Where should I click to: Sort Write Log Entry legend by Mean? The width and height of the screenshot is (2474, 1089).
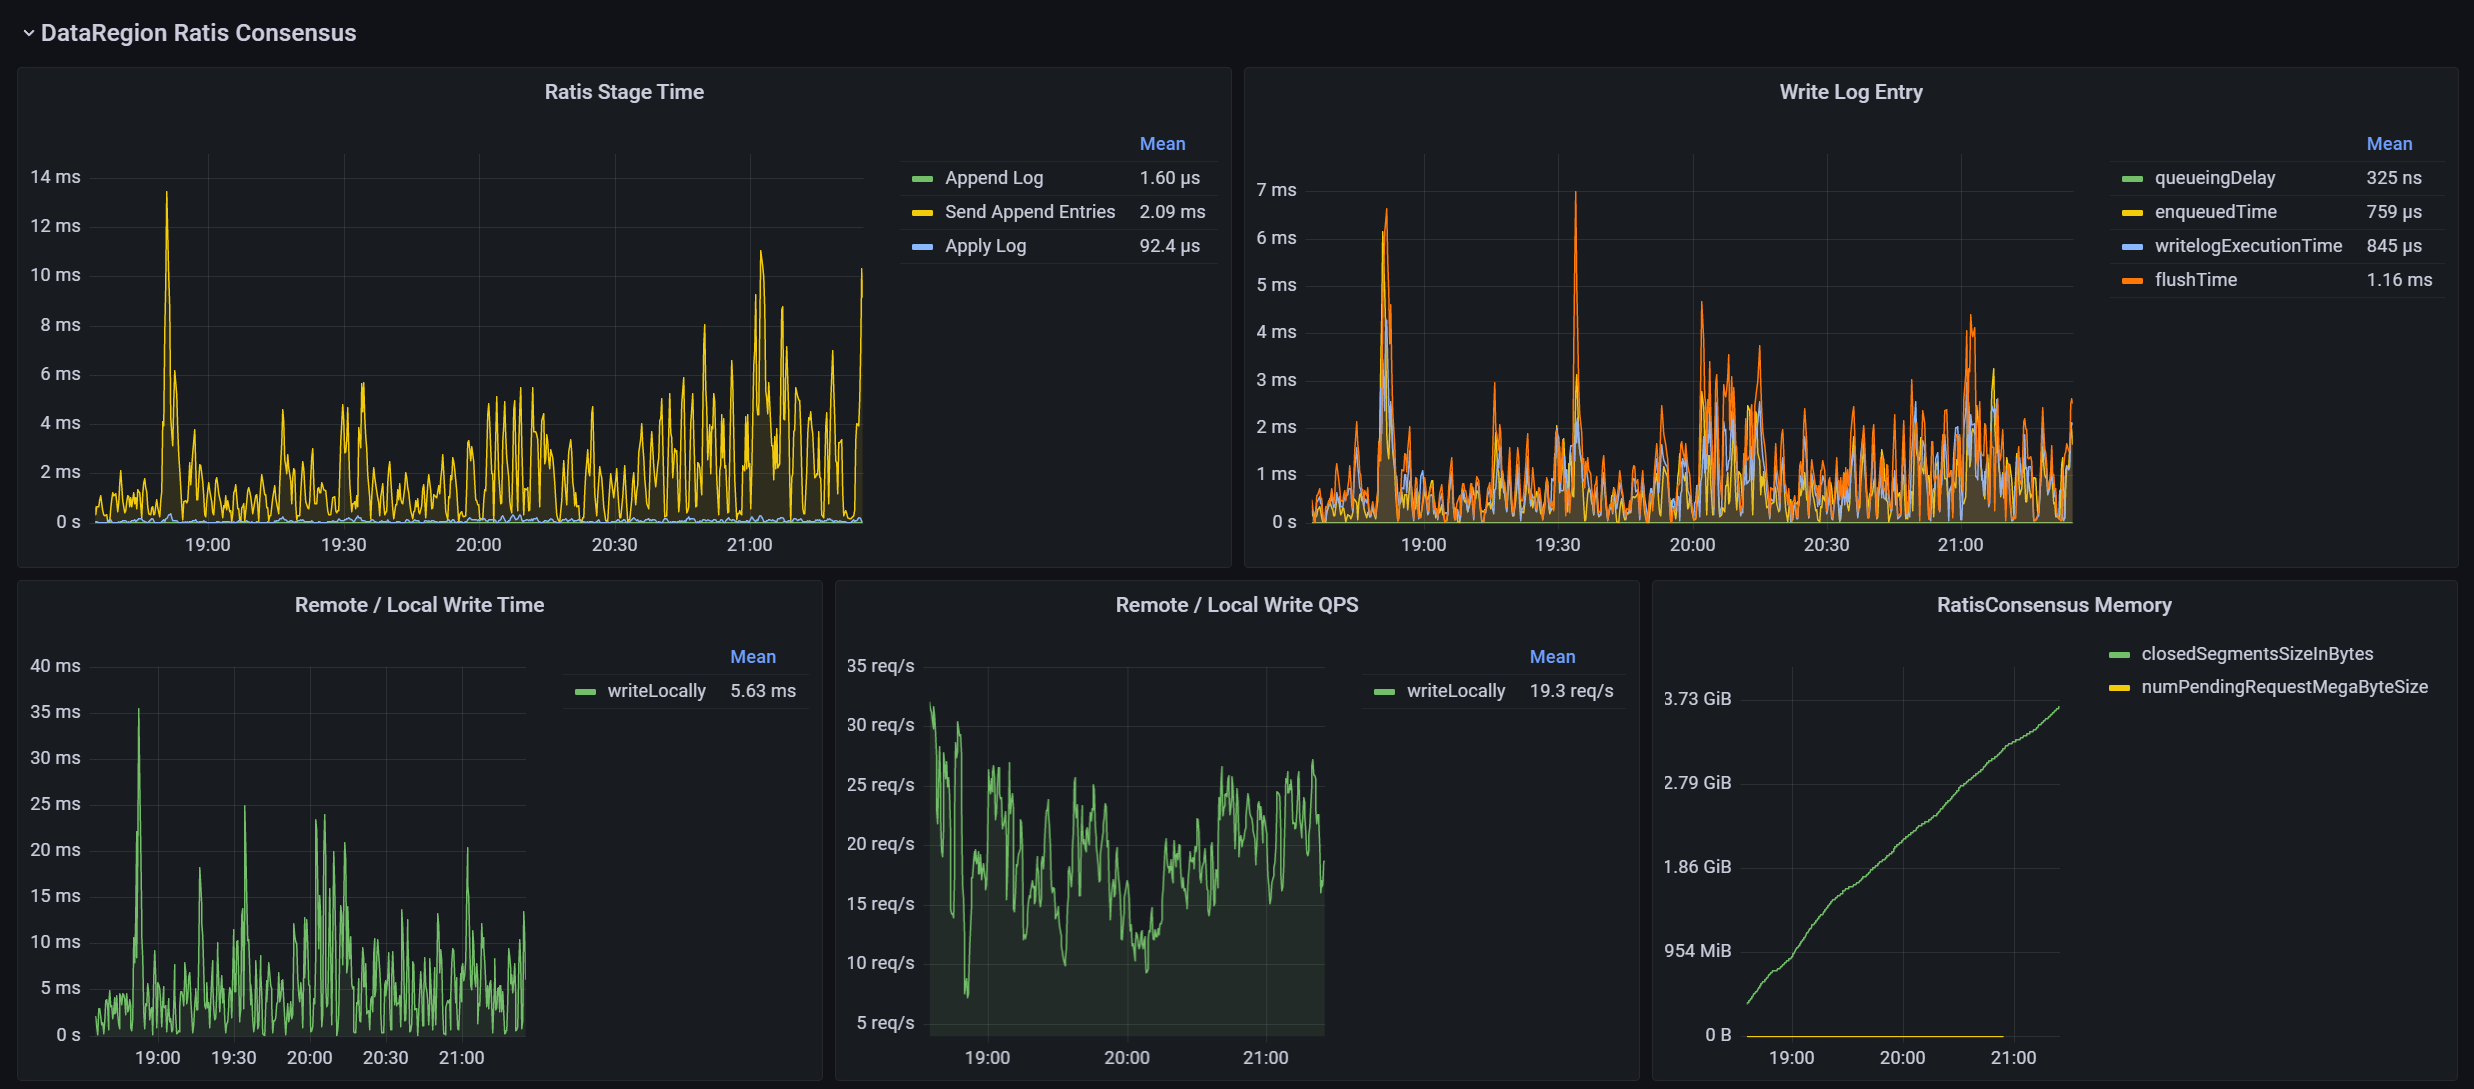coord(2388,144)
